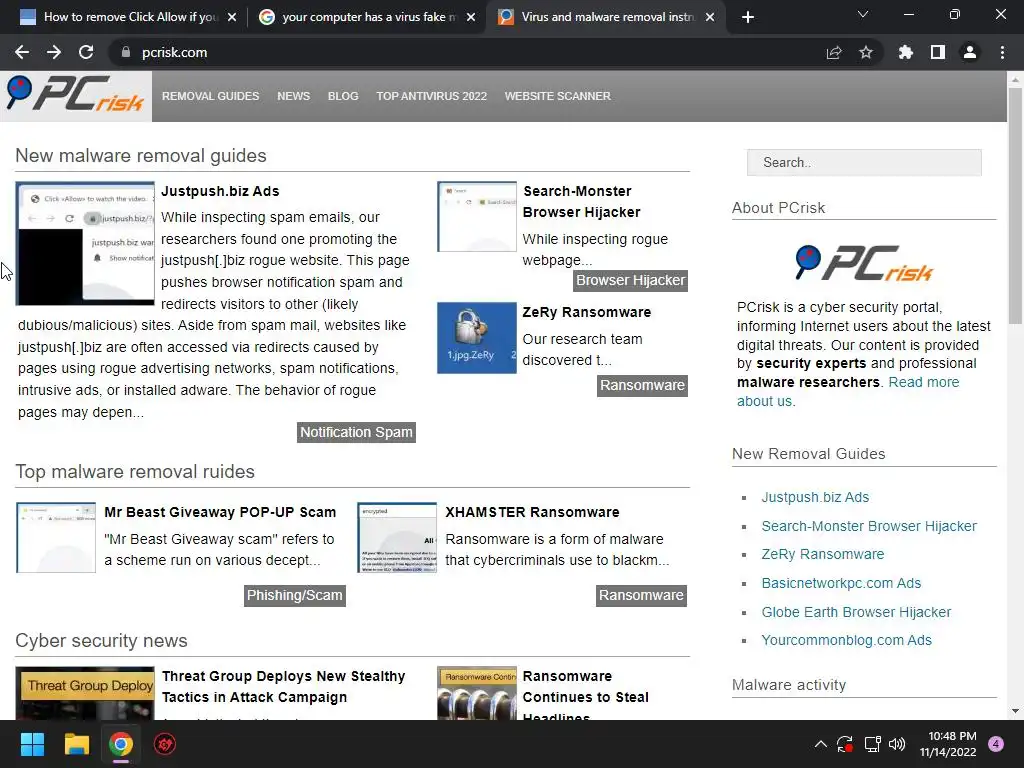Open Mr Beast Giveaway thumbnail

(x=56, y=537)
